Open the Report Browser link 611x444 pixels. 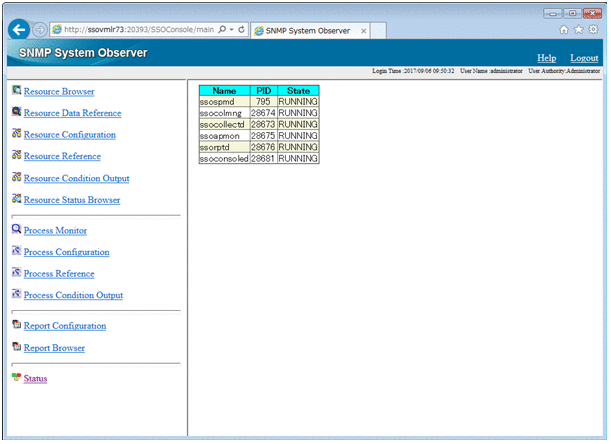coord(54,348)
